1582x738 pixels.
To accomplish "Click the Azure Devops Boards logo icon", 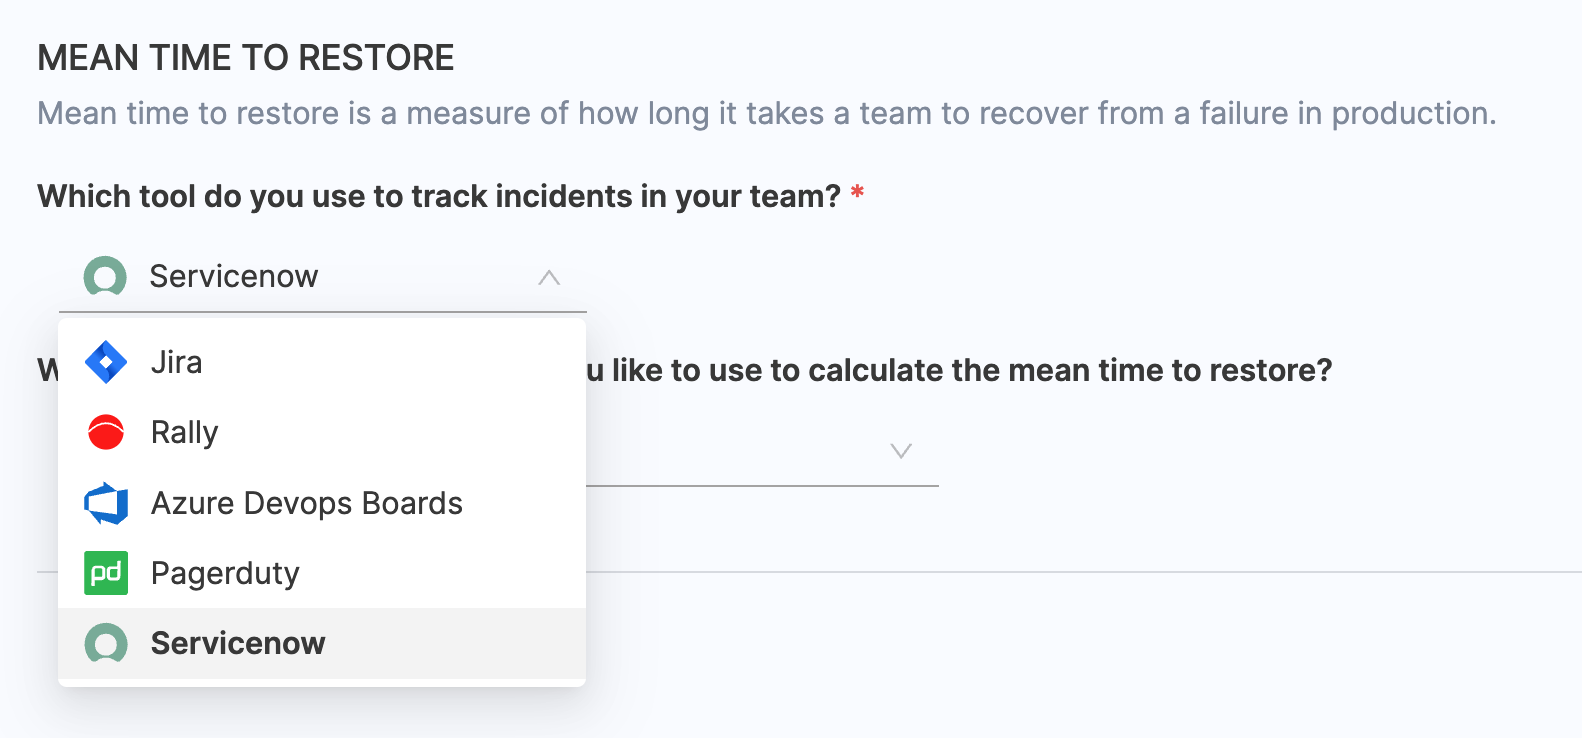I will [x=106, y=503].
